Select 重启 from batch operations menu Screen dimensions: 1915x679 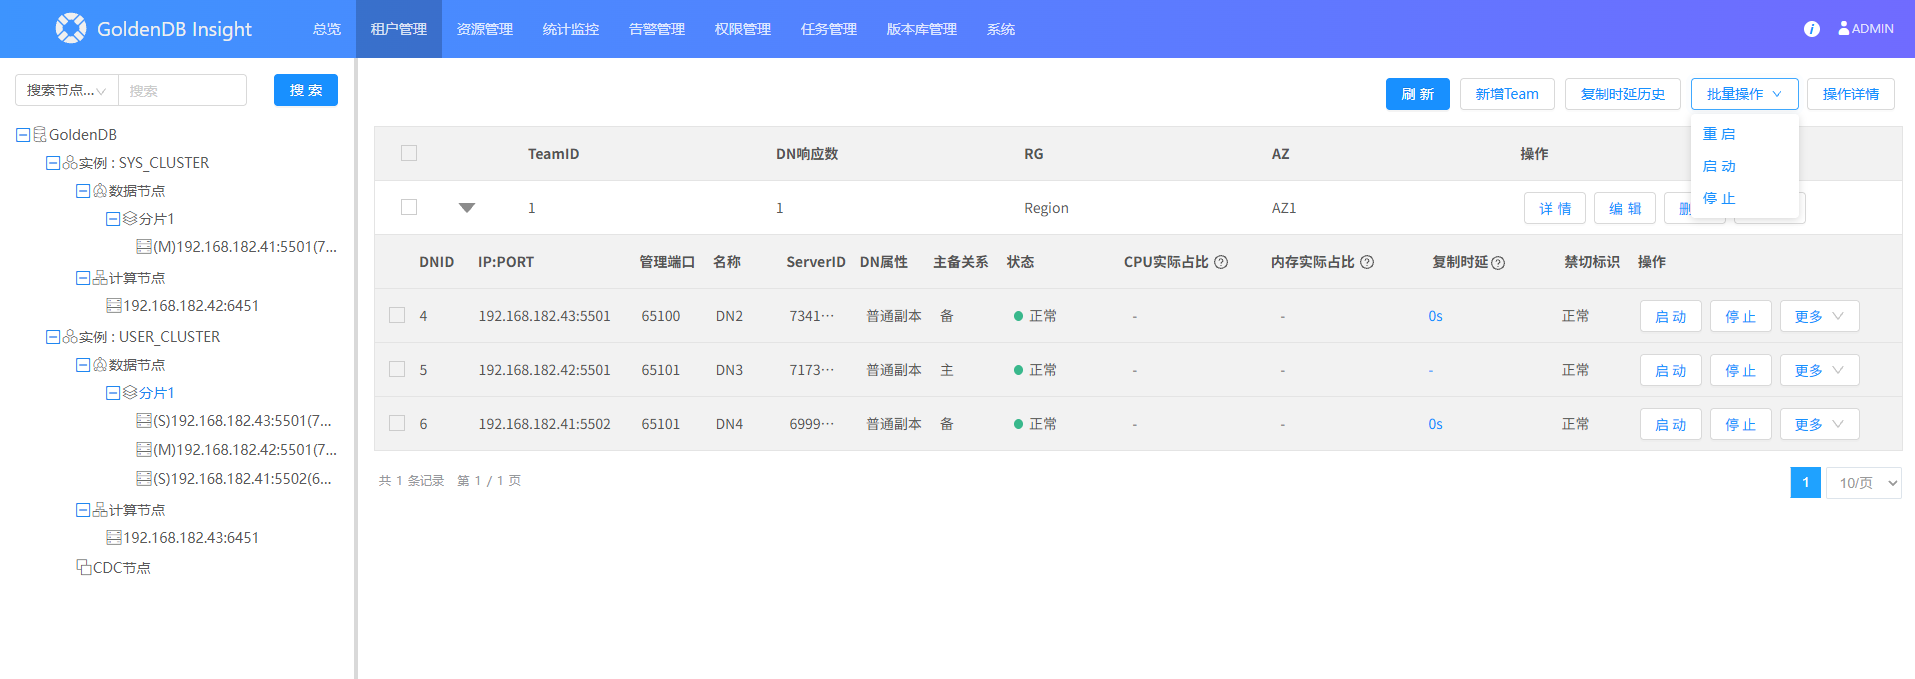[x=1719, y=134]
